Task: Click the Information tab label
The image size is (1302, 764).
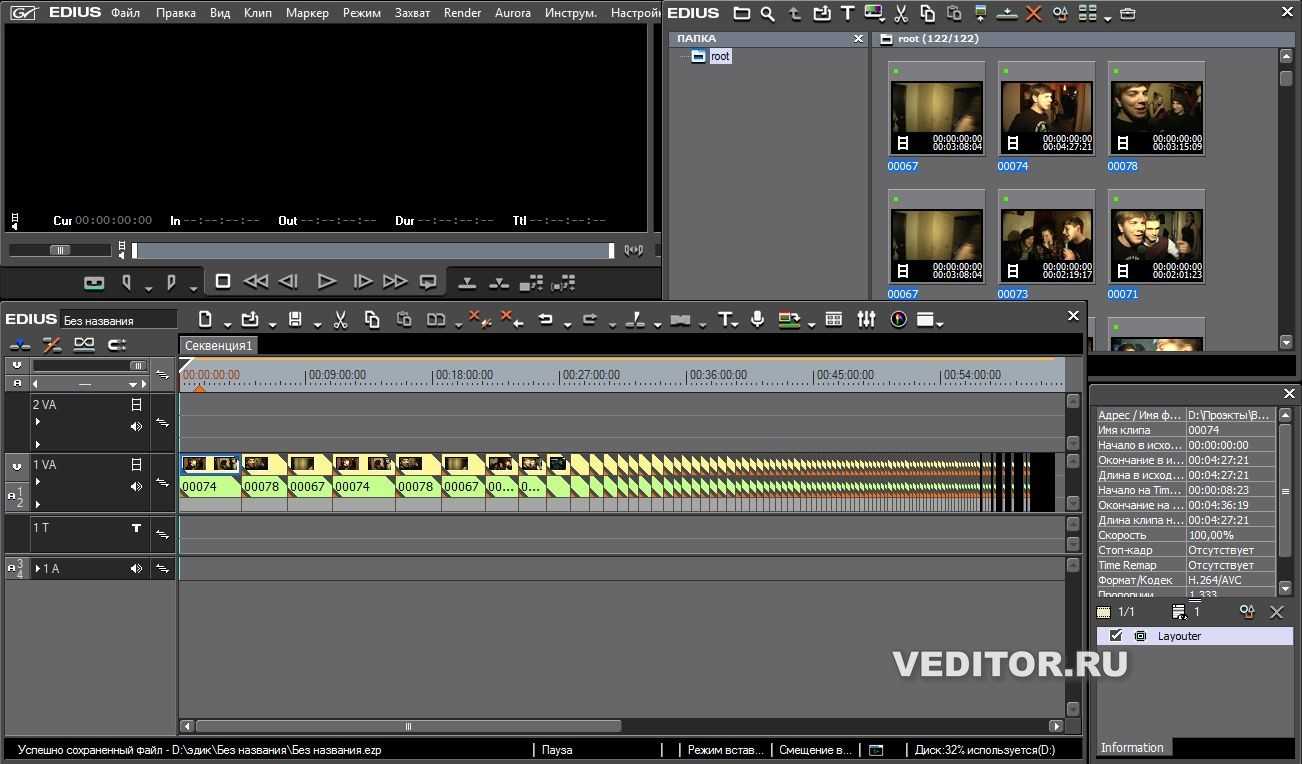Action: click(x=1131, y=747)
